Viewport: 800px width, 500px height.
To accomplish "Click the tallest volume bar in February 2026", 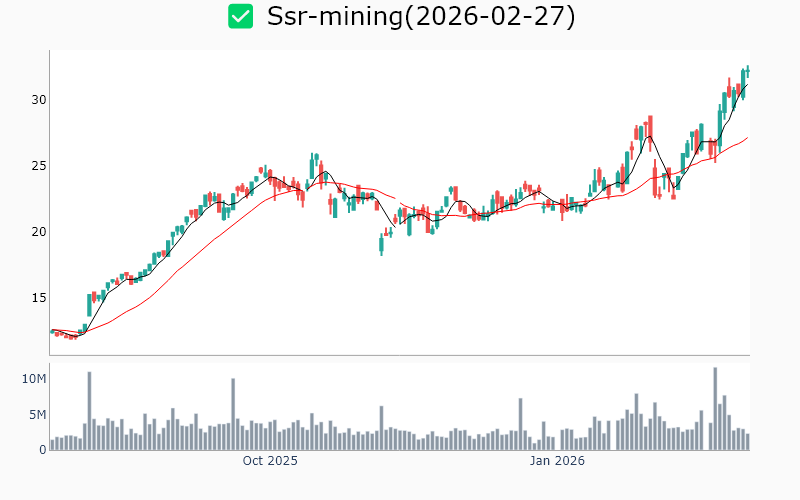I will [715, 409].
